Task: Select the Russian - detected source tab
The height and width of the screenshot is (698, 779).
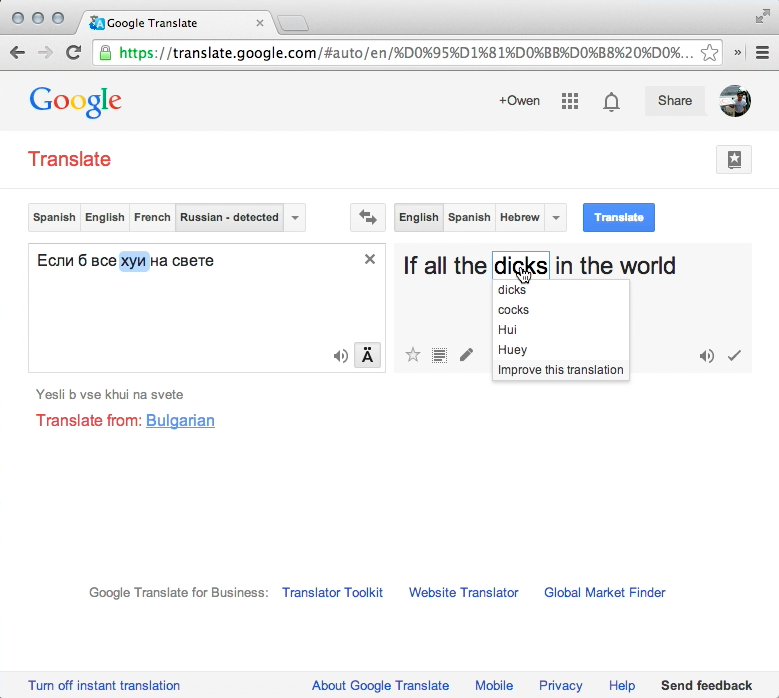Action: click(x=230, y=217)
